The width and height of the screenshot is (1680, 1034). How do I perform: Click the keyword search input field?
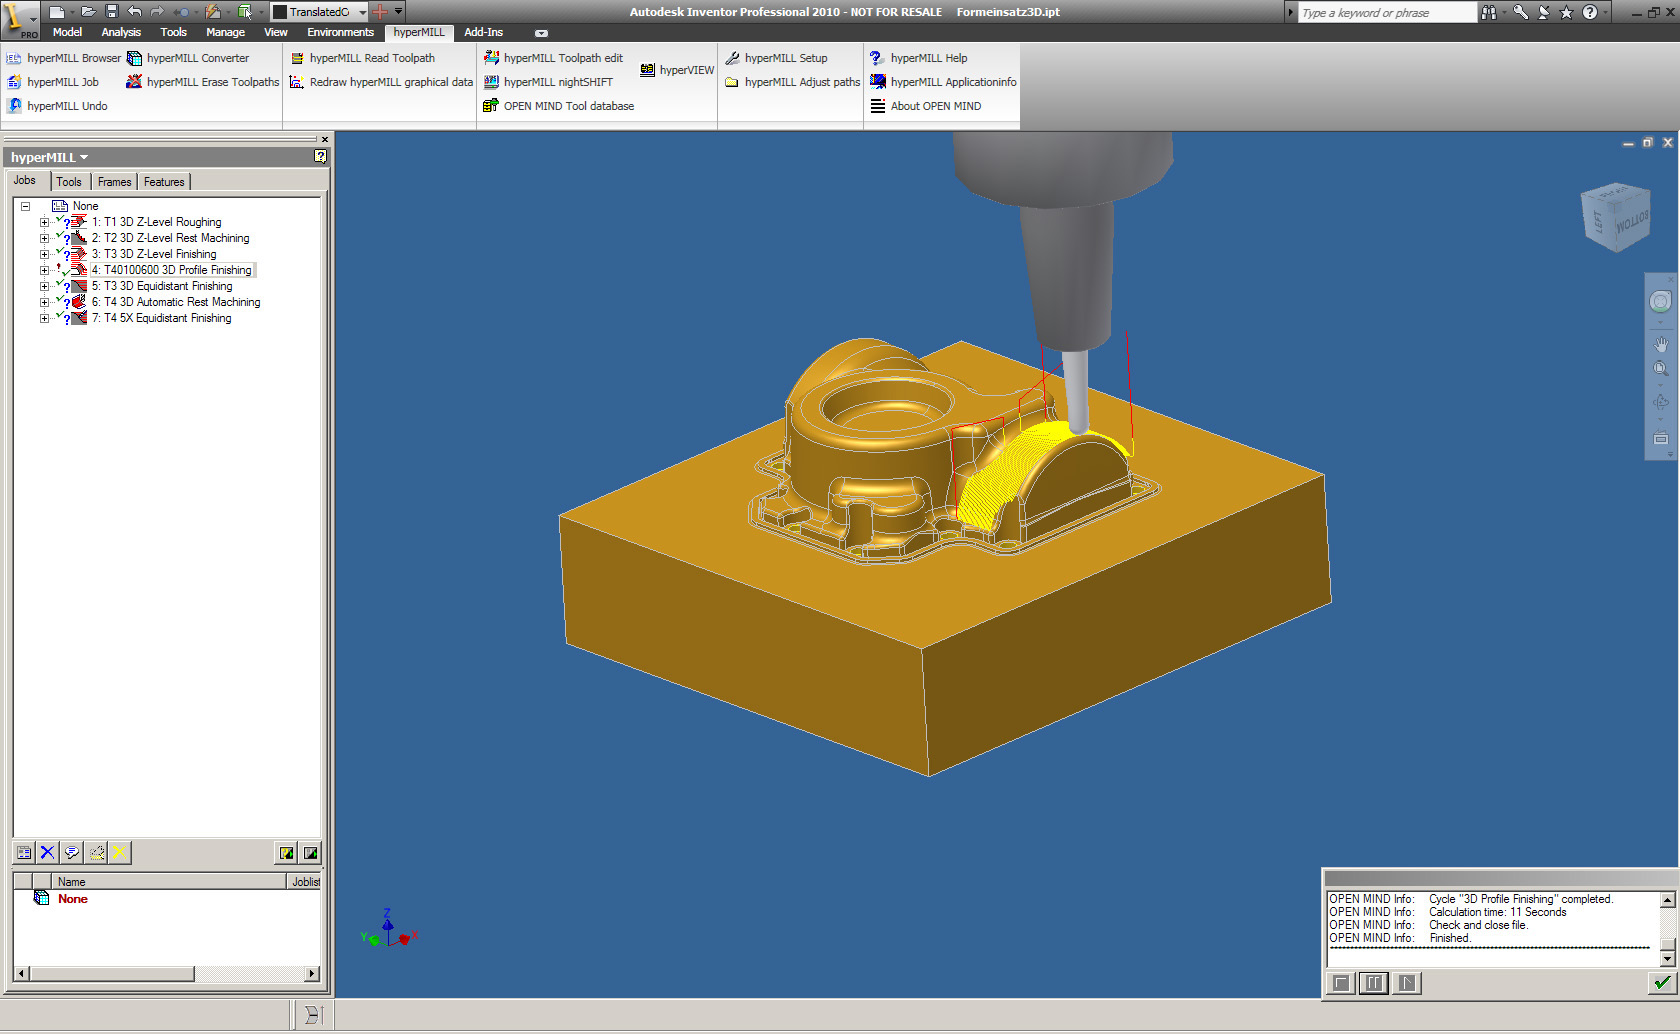(x=1385, y=13)
